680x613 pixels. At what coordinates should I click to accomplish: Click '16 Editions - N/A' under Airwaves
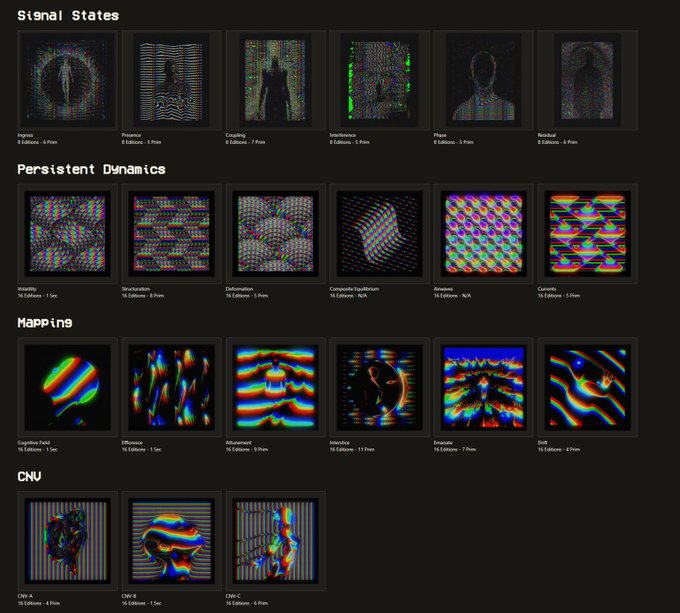tap(452, 296)
